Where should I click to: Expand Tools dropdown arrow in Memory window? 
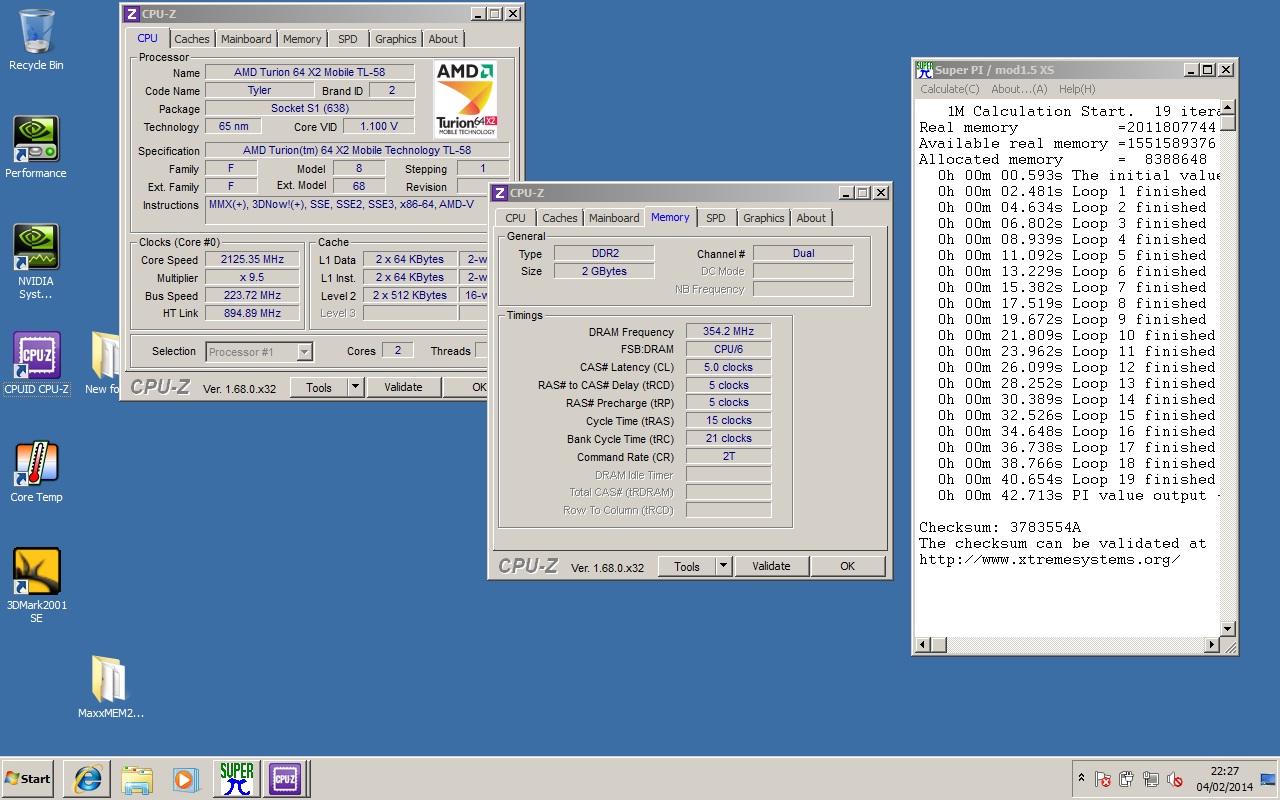point(723,566)
